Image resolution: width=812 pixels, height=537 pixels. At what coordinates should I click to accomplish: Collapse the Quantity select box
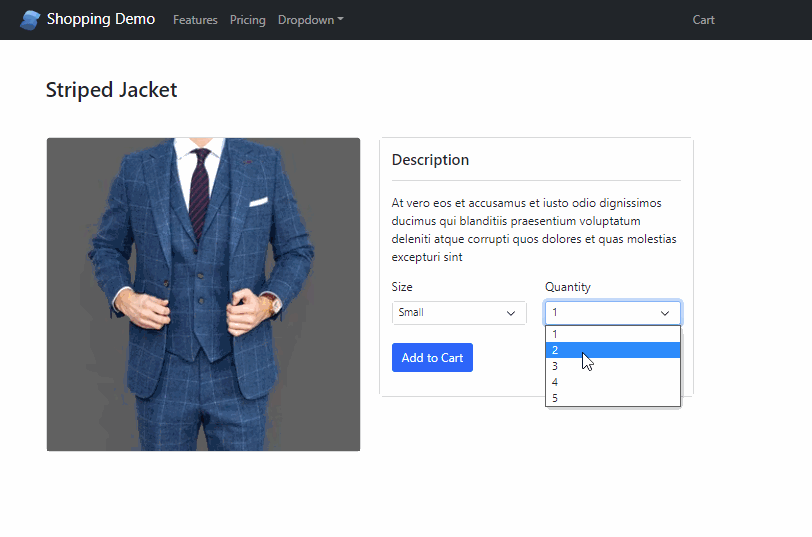click(613, 313)
